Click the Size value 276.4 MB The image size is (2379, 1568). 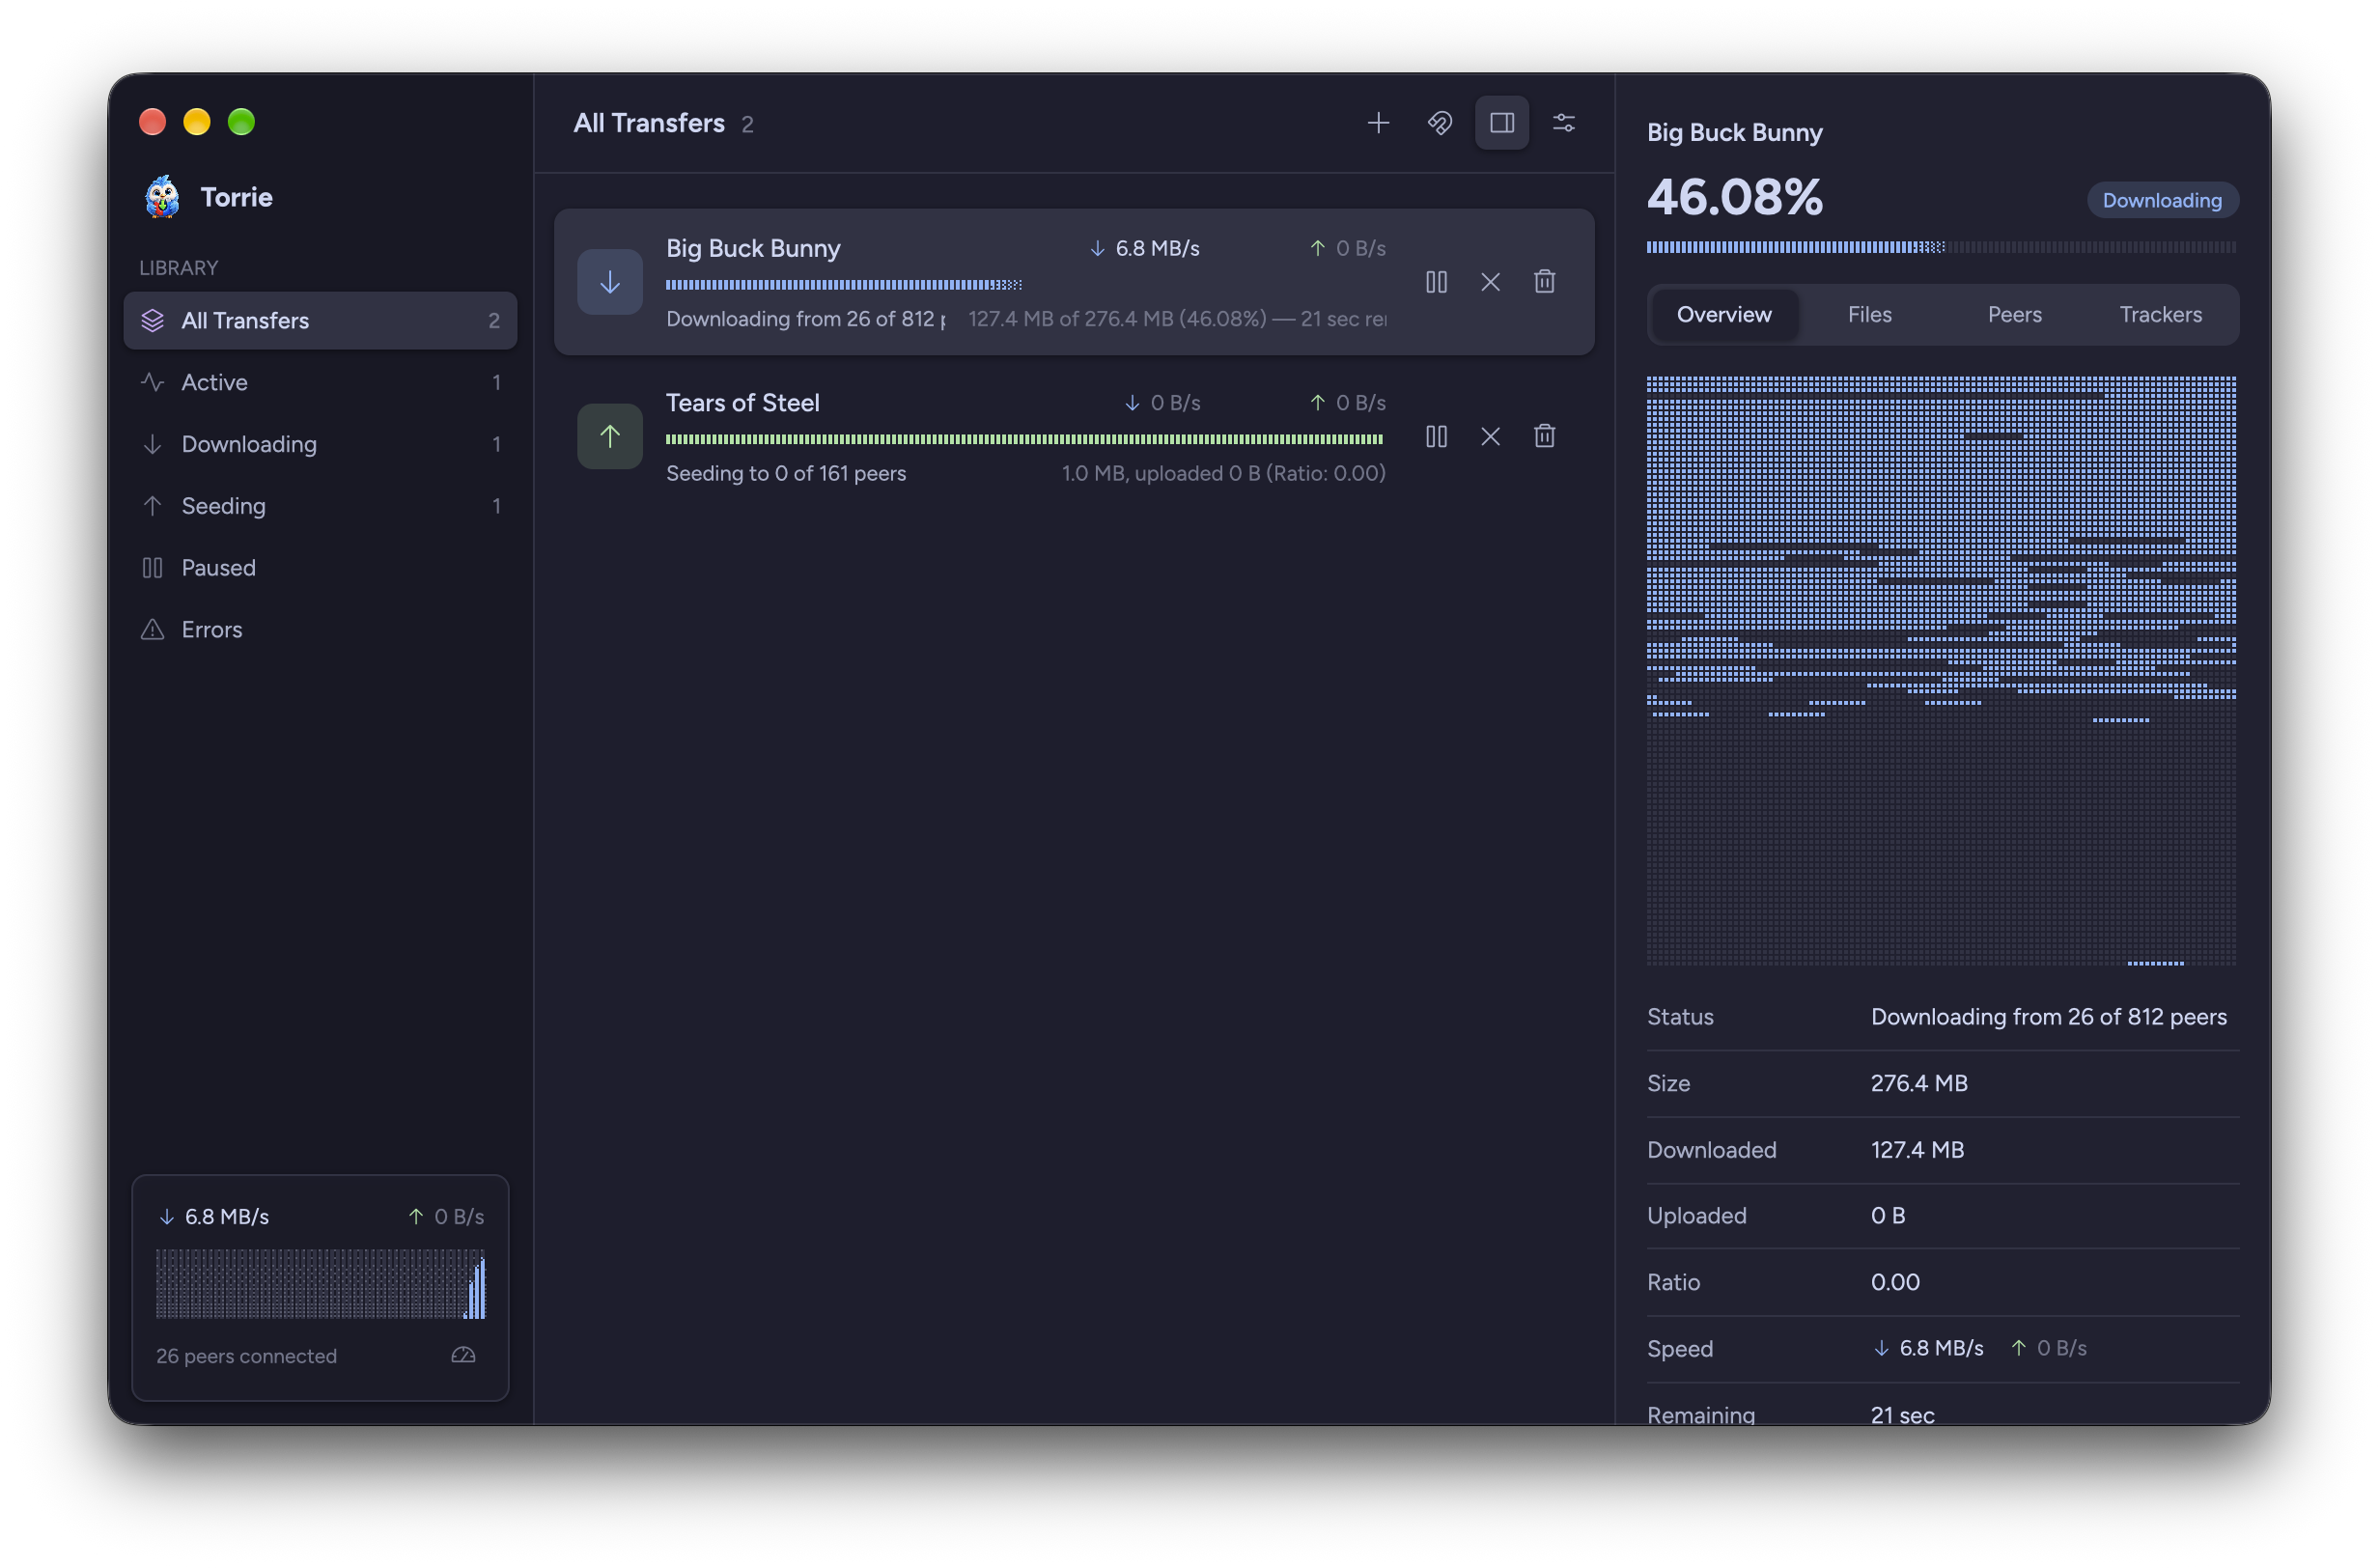1919,1083
